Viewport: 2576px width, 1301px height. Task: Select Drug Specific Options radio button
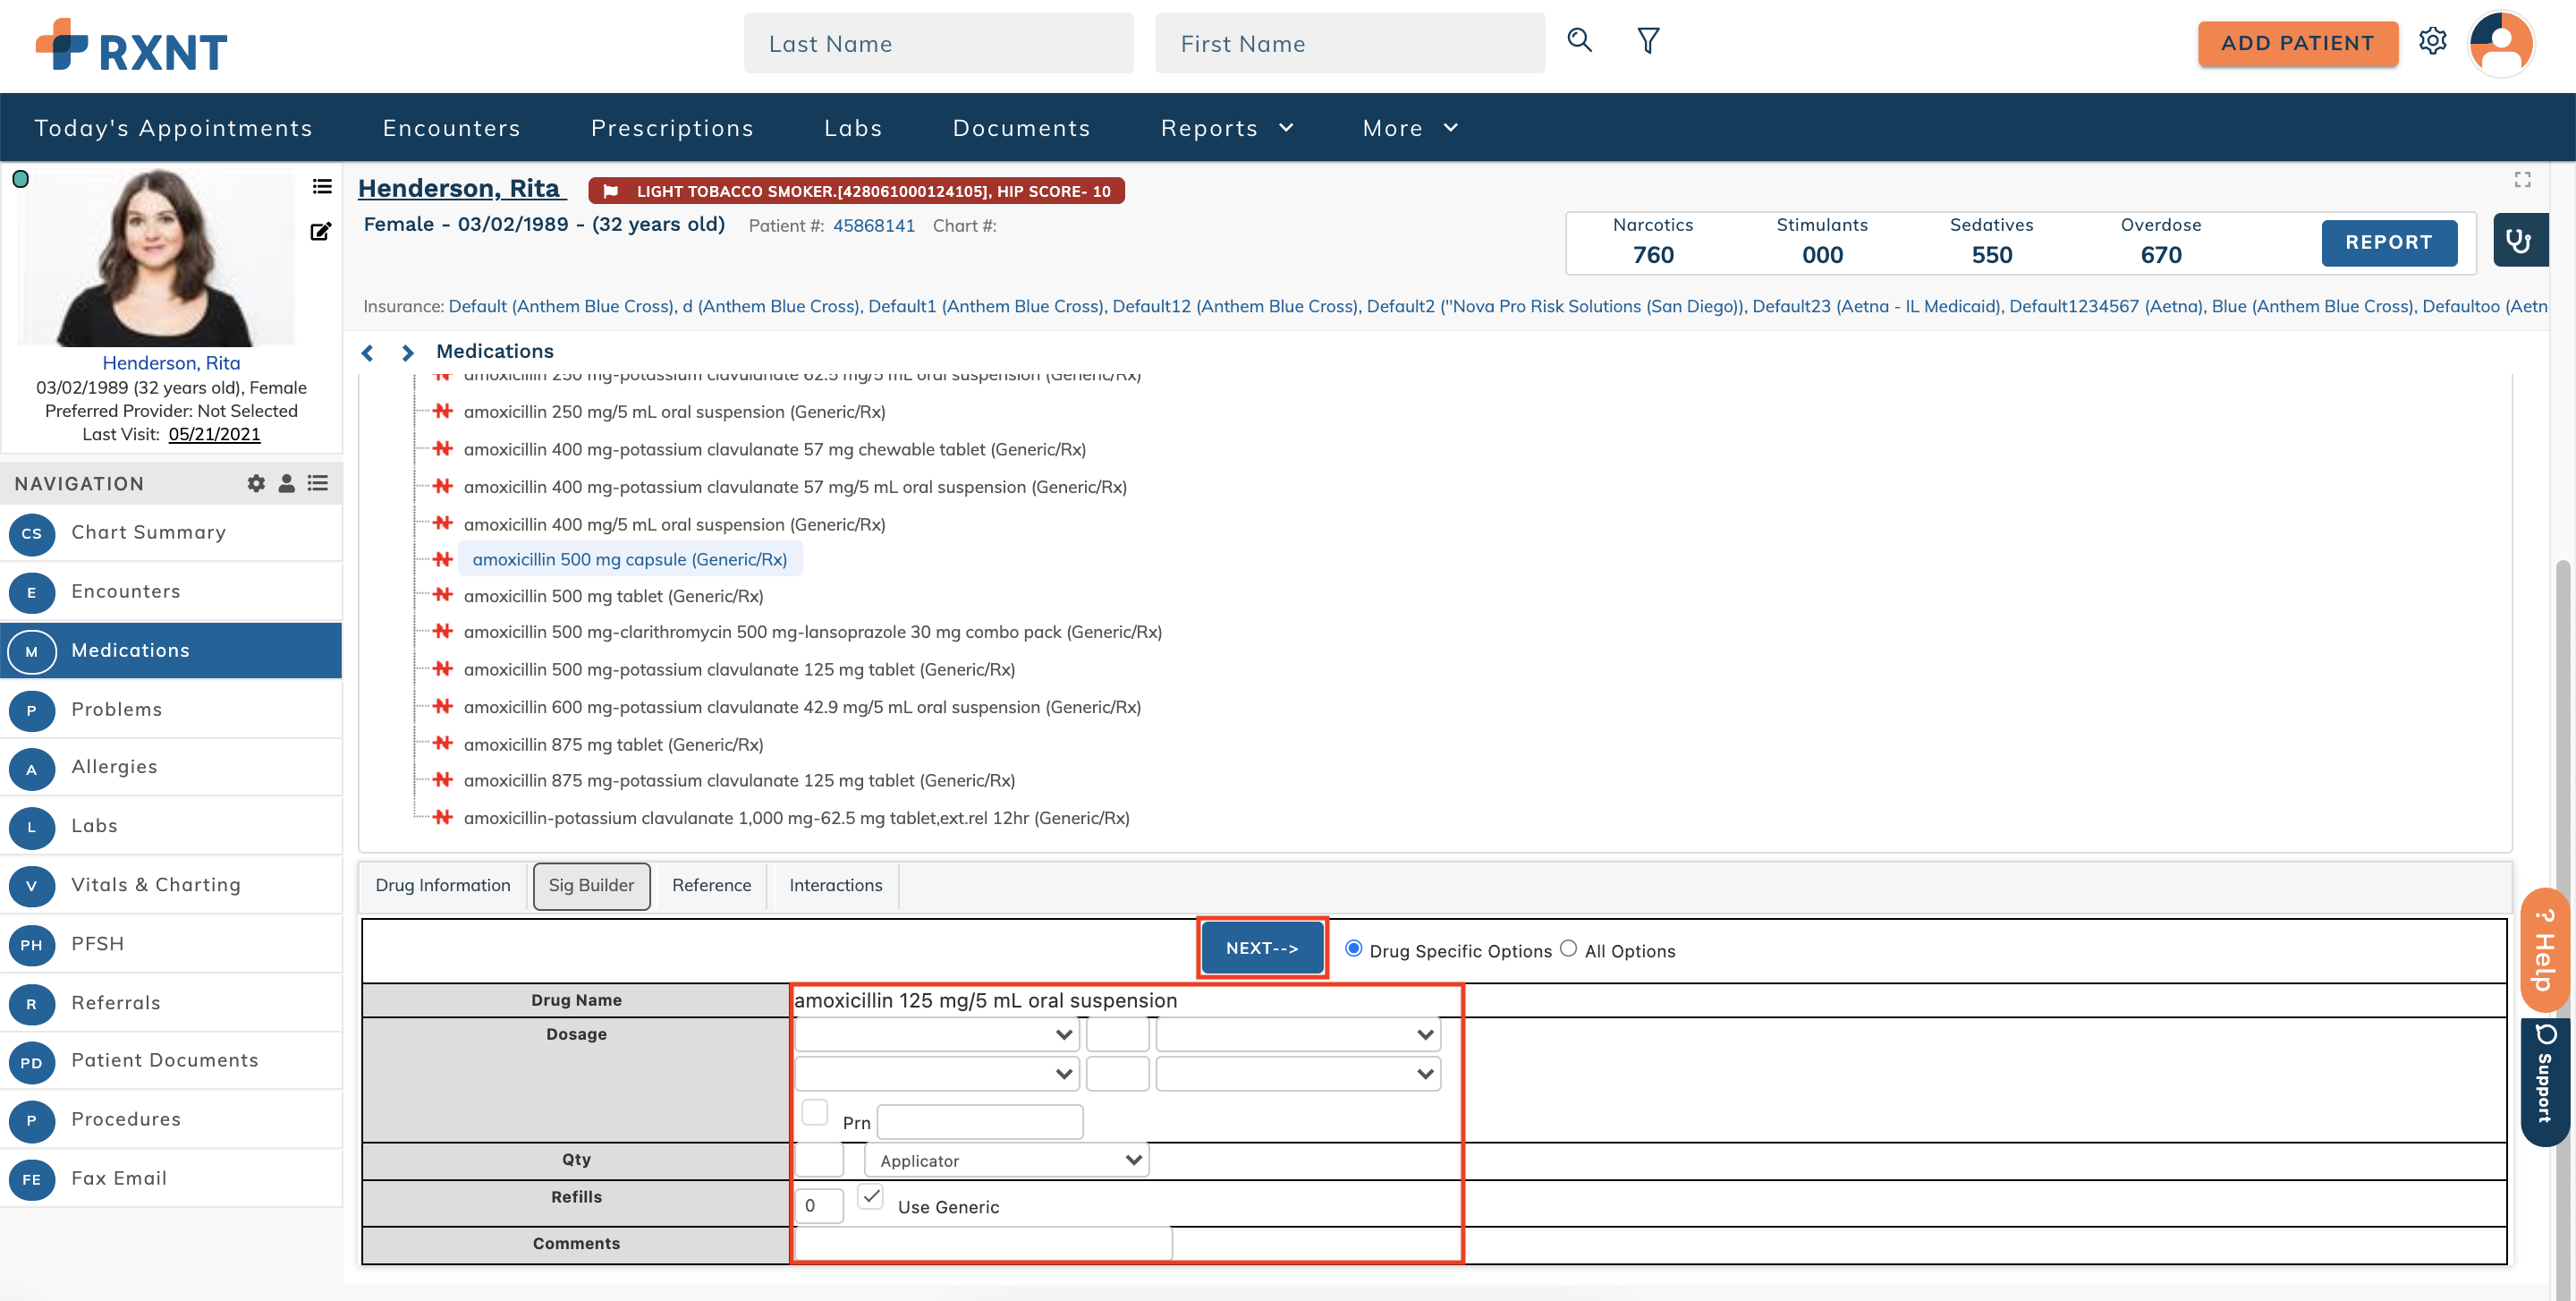click(x=1353, y=948)
